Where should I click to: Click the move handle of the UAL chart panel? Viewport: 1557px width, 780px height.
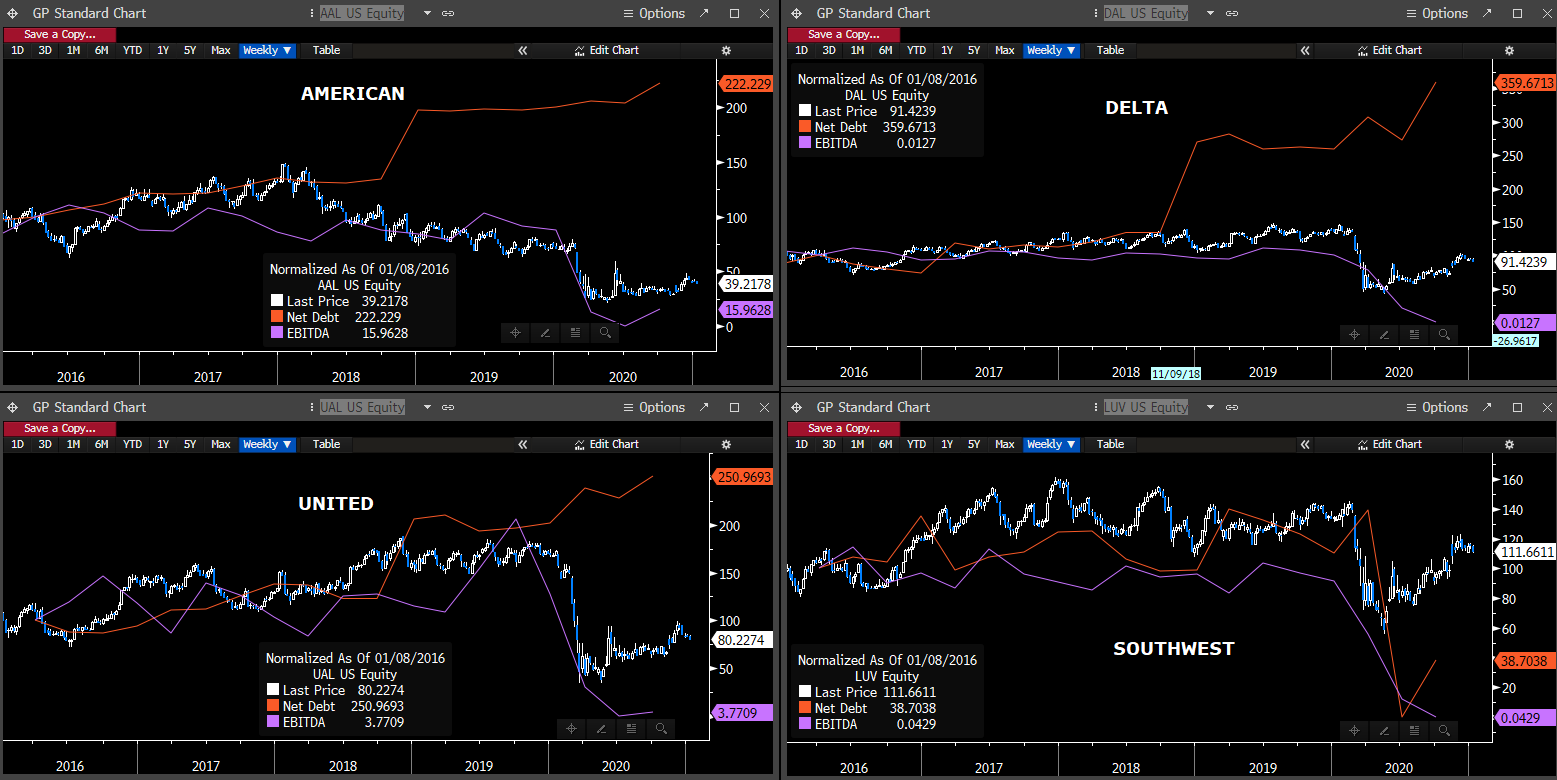13,407
